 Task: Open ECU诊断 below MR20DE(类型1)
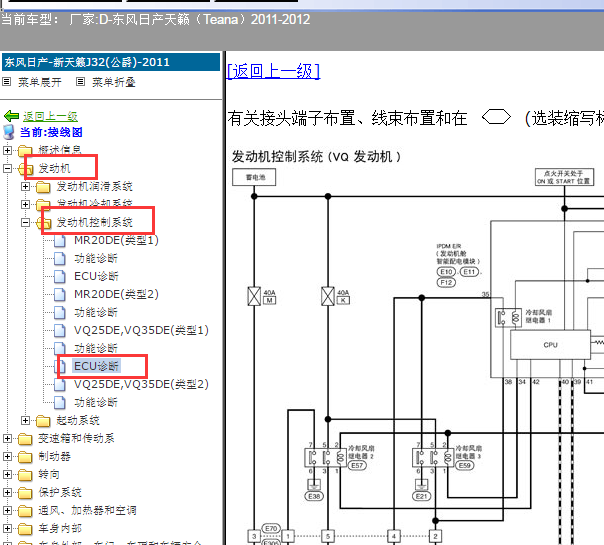pyautogui.click(x=96, y=276)
